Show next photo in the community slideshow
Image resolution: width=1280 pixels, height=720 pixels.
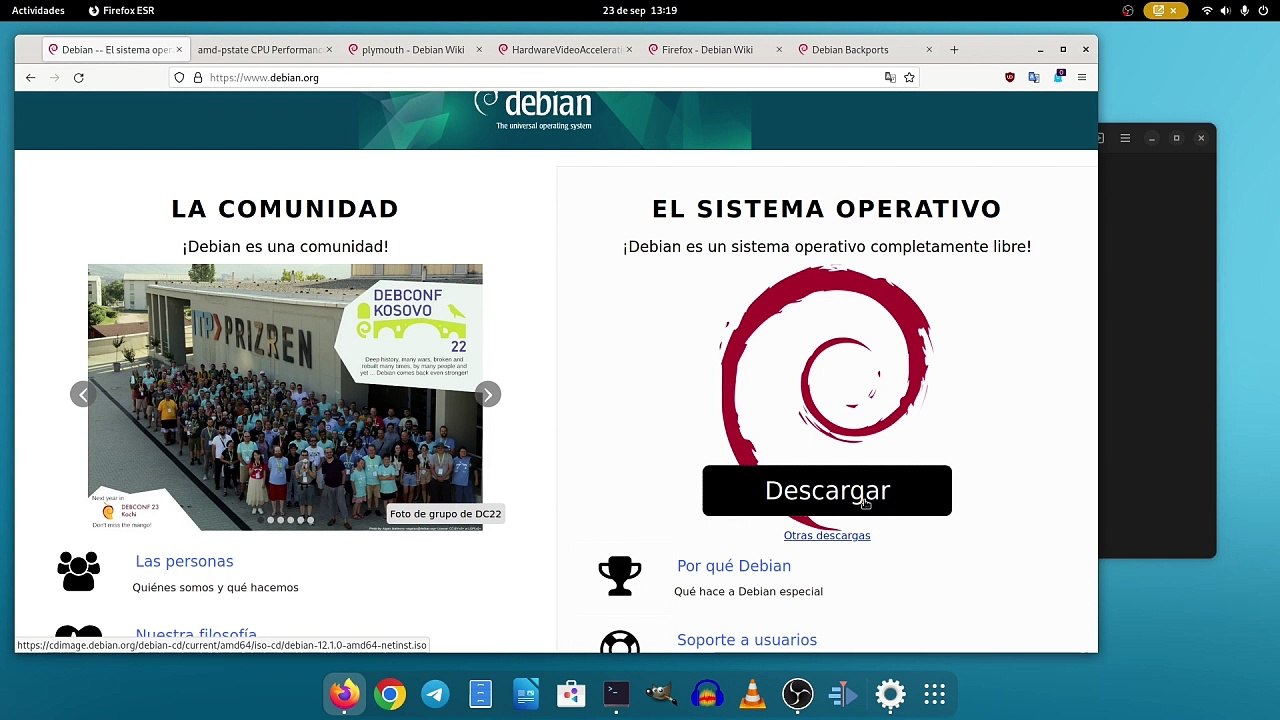coord(487,394)
